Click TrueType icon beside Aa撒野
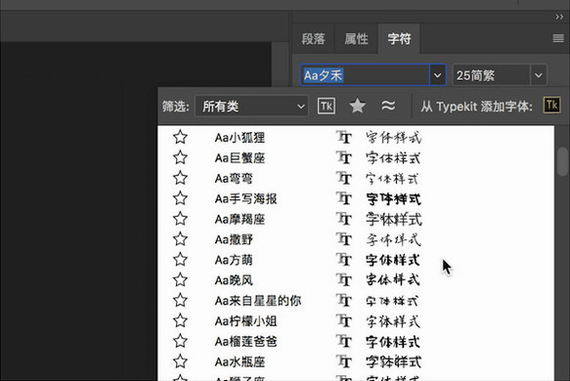The width and height of the screenshot is (570, 381). pyautogui.click(x=344, y=239)
